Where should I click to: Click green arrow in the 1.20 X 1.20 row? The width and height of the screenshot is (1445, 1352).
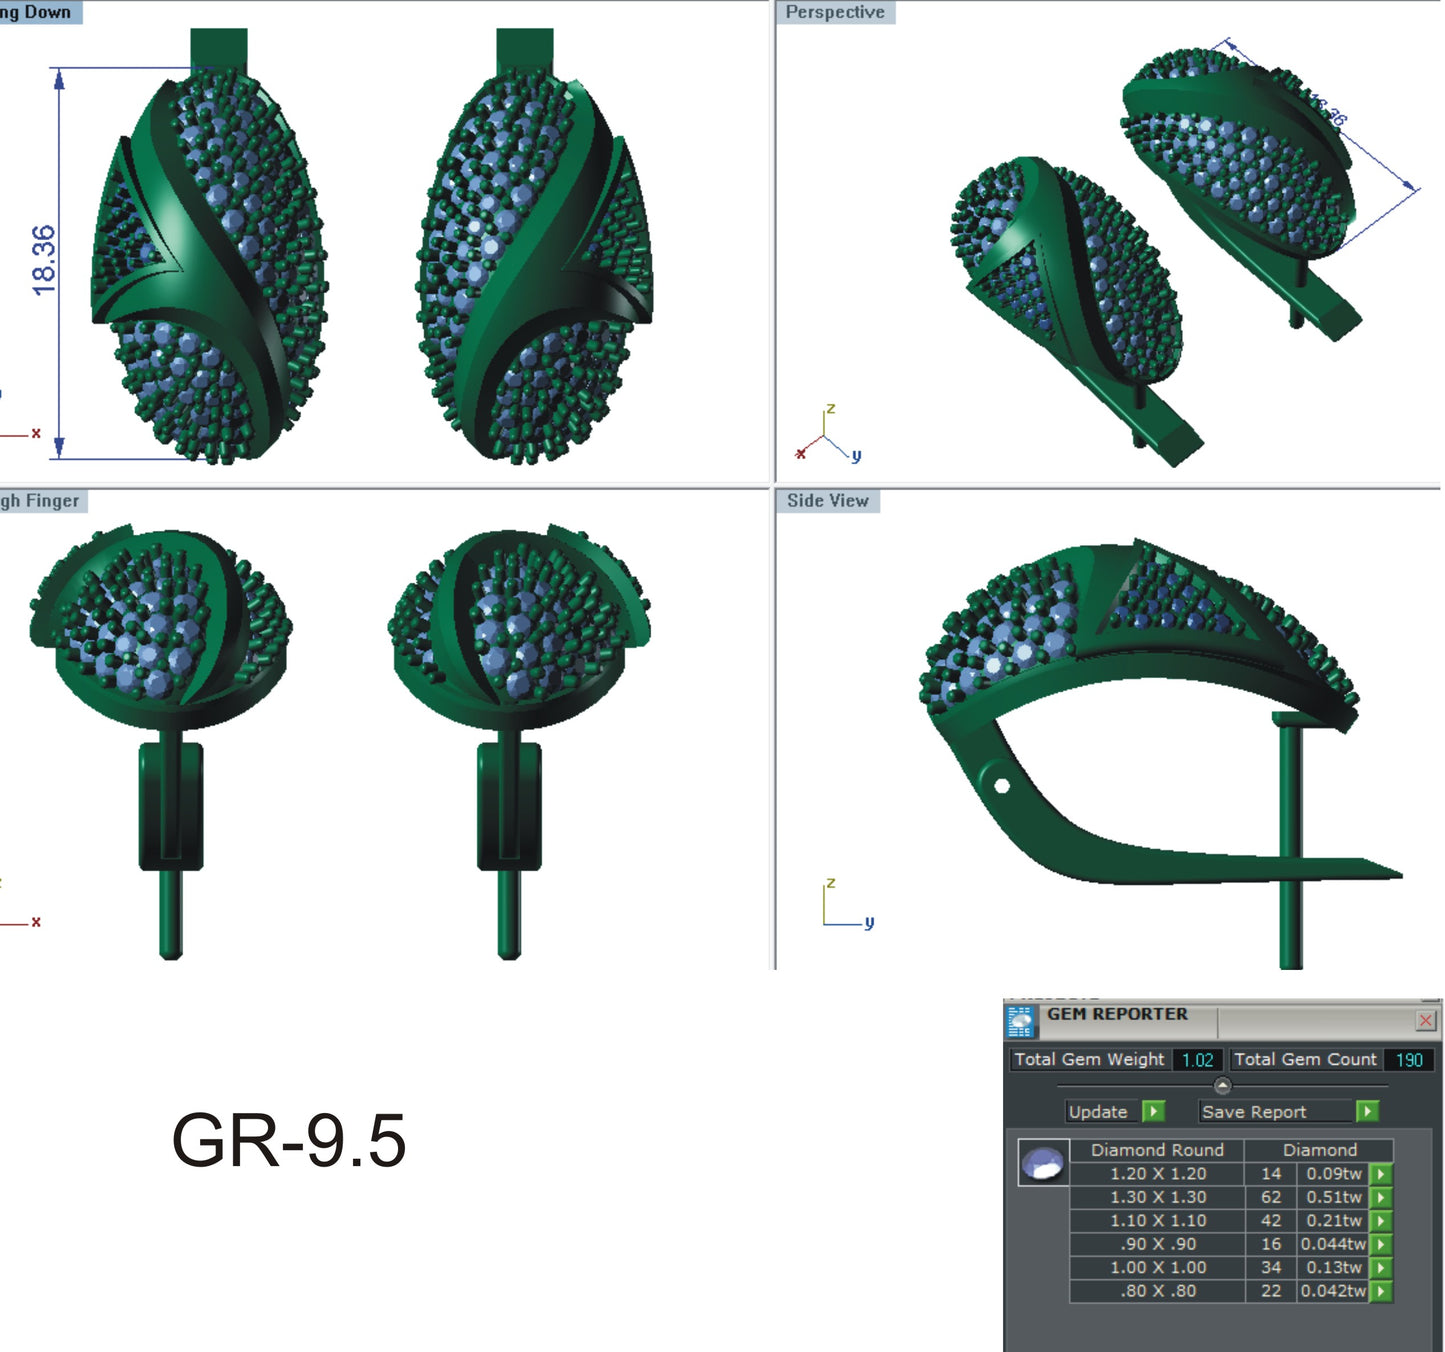(x=1380, y=1174)
